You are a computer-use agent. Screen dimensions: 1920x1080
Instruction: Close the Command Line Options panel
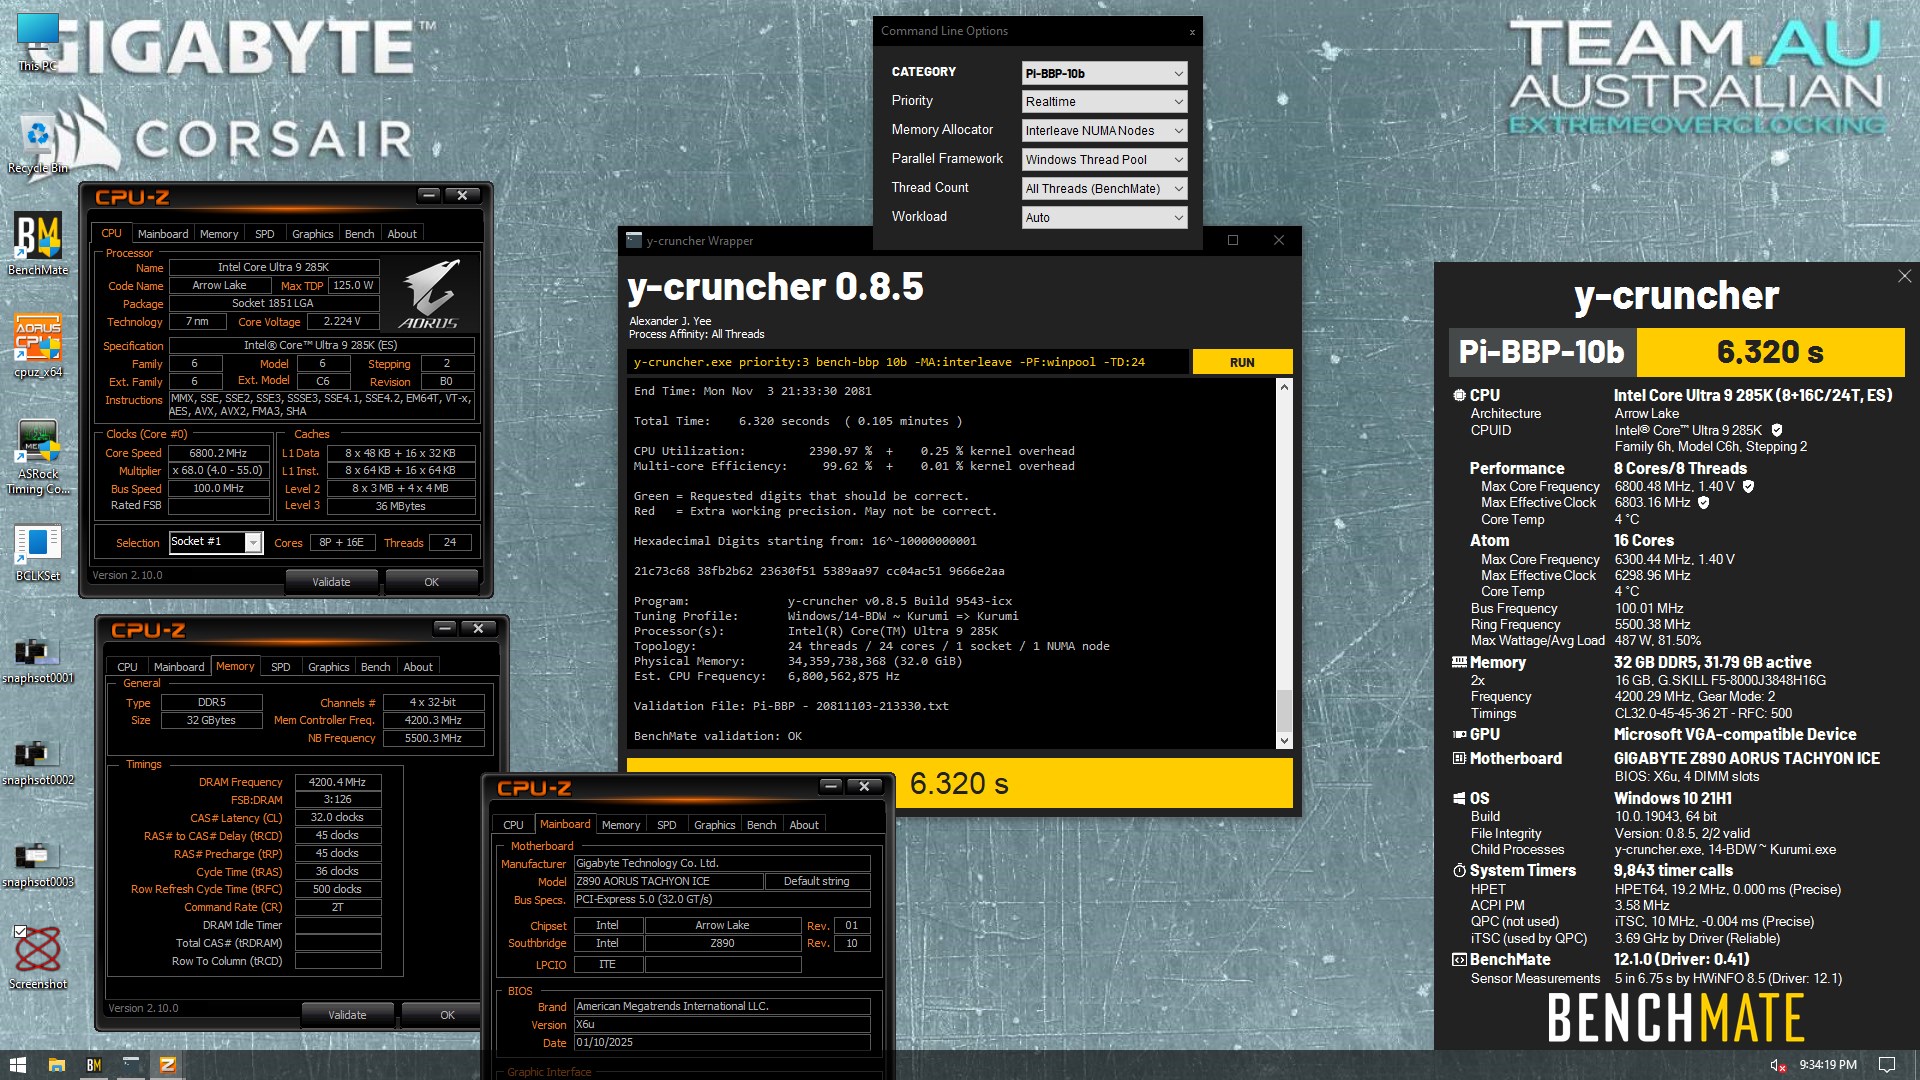coord(1192,32)
